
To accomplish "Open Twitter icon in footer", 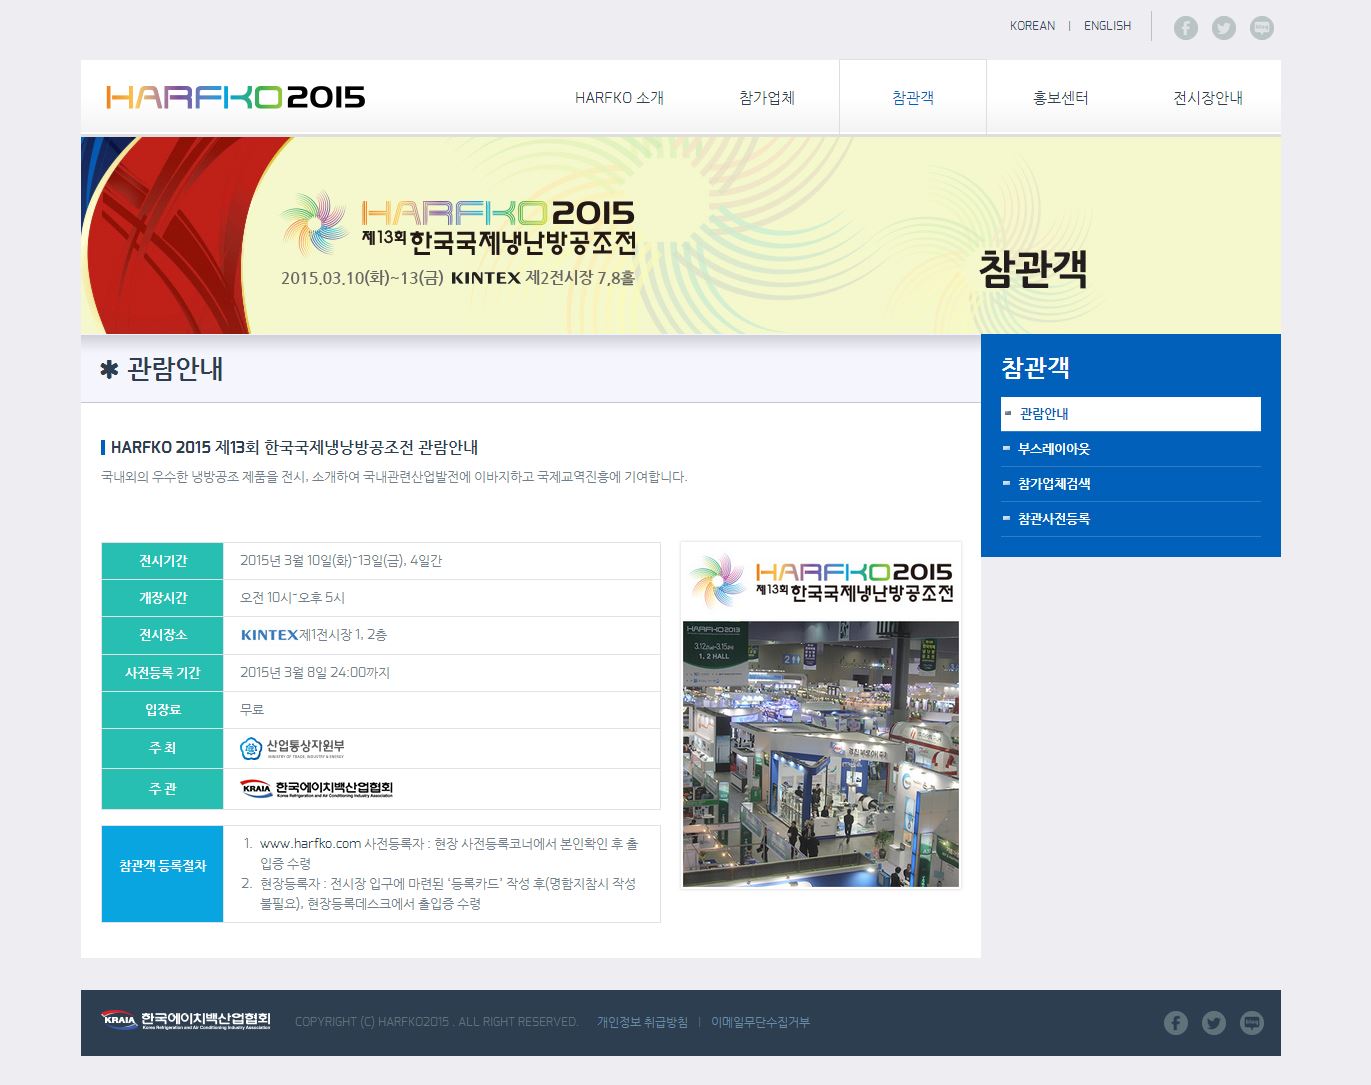I will (1214, 1023).
